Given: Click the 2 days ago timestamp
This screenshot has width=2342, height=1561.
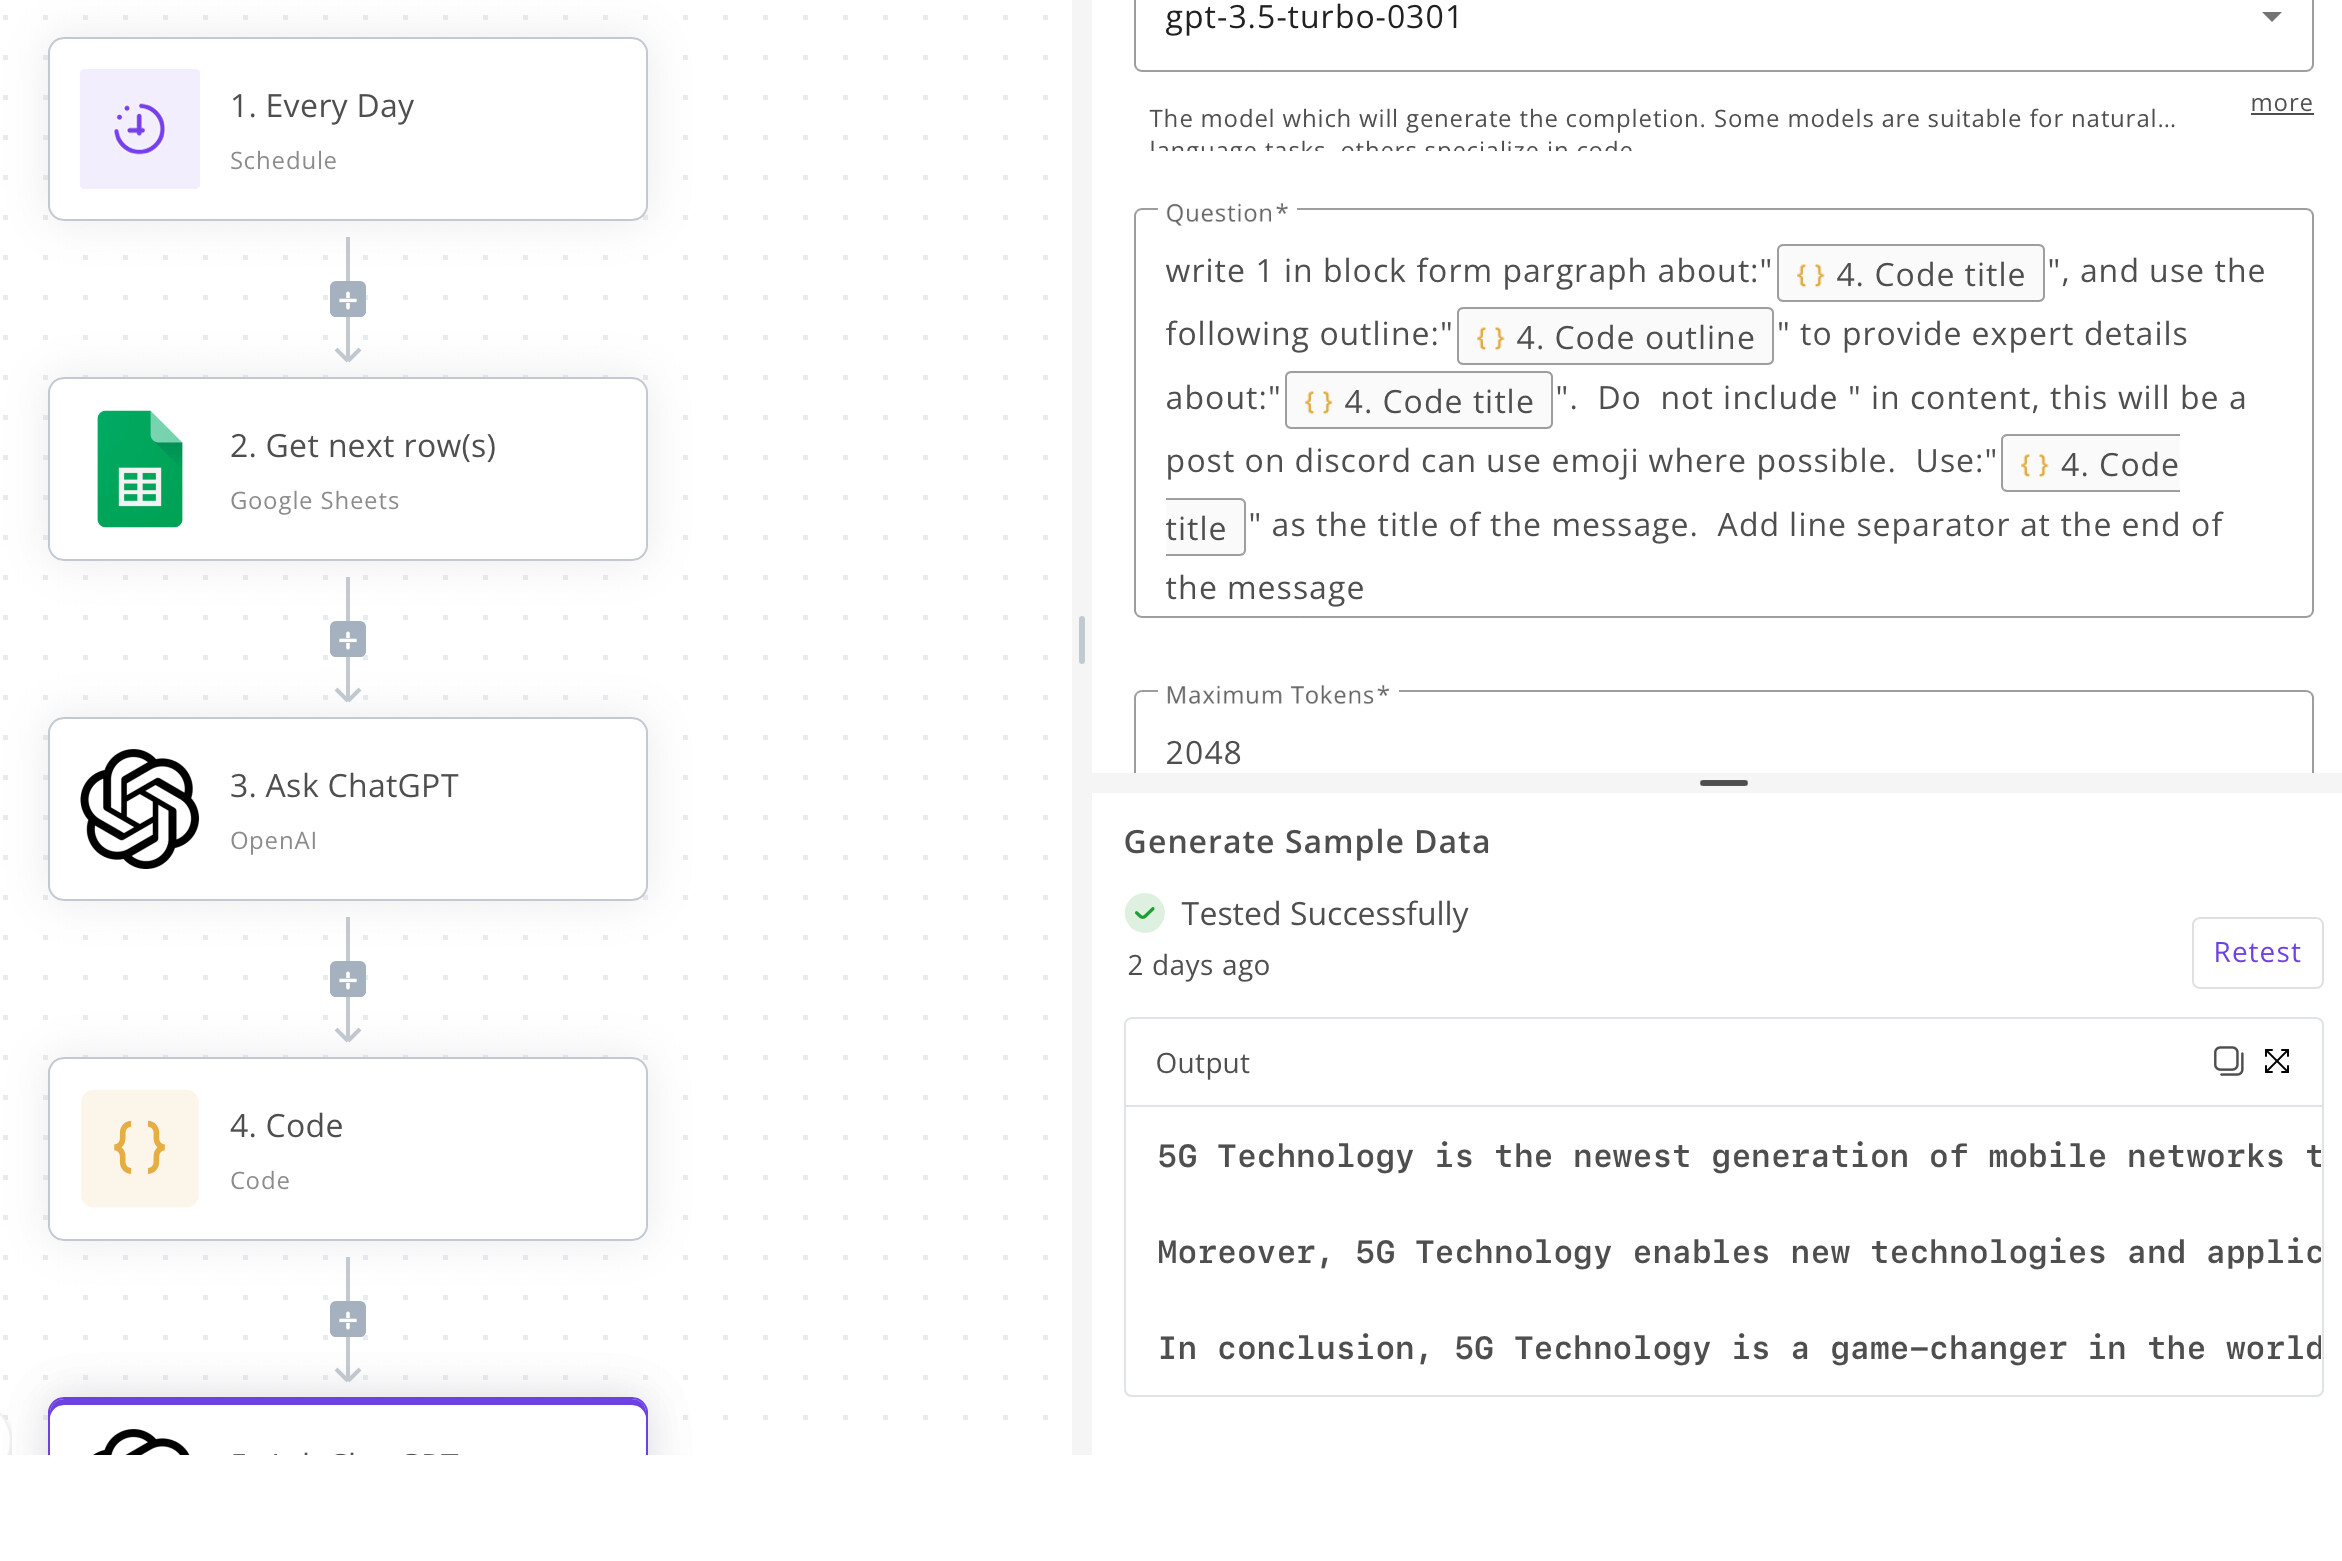Looking at the screenshot, I should [x=1198, y=966].
